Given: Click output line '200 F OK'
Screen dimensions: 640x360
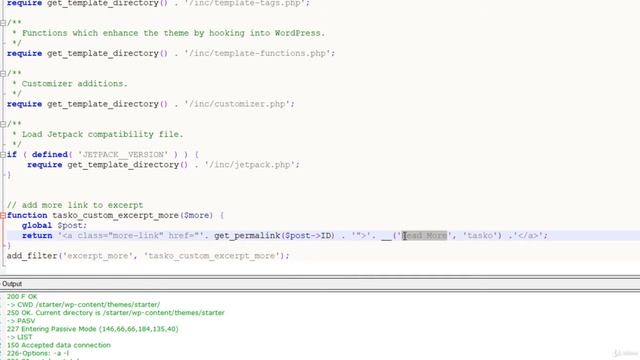Looking at the screenshot, I should click(x=22, y=297).
